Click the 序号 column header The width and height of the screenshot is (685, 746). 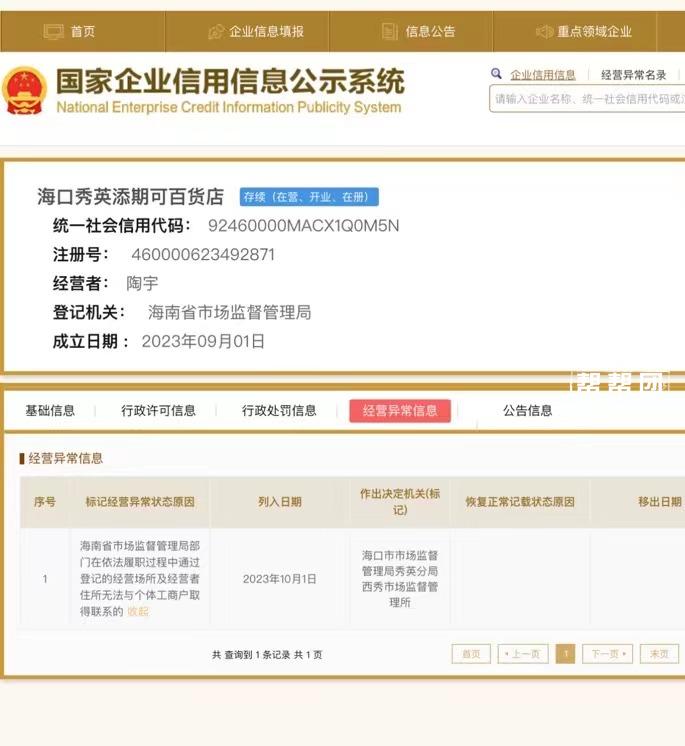[45, 502]
